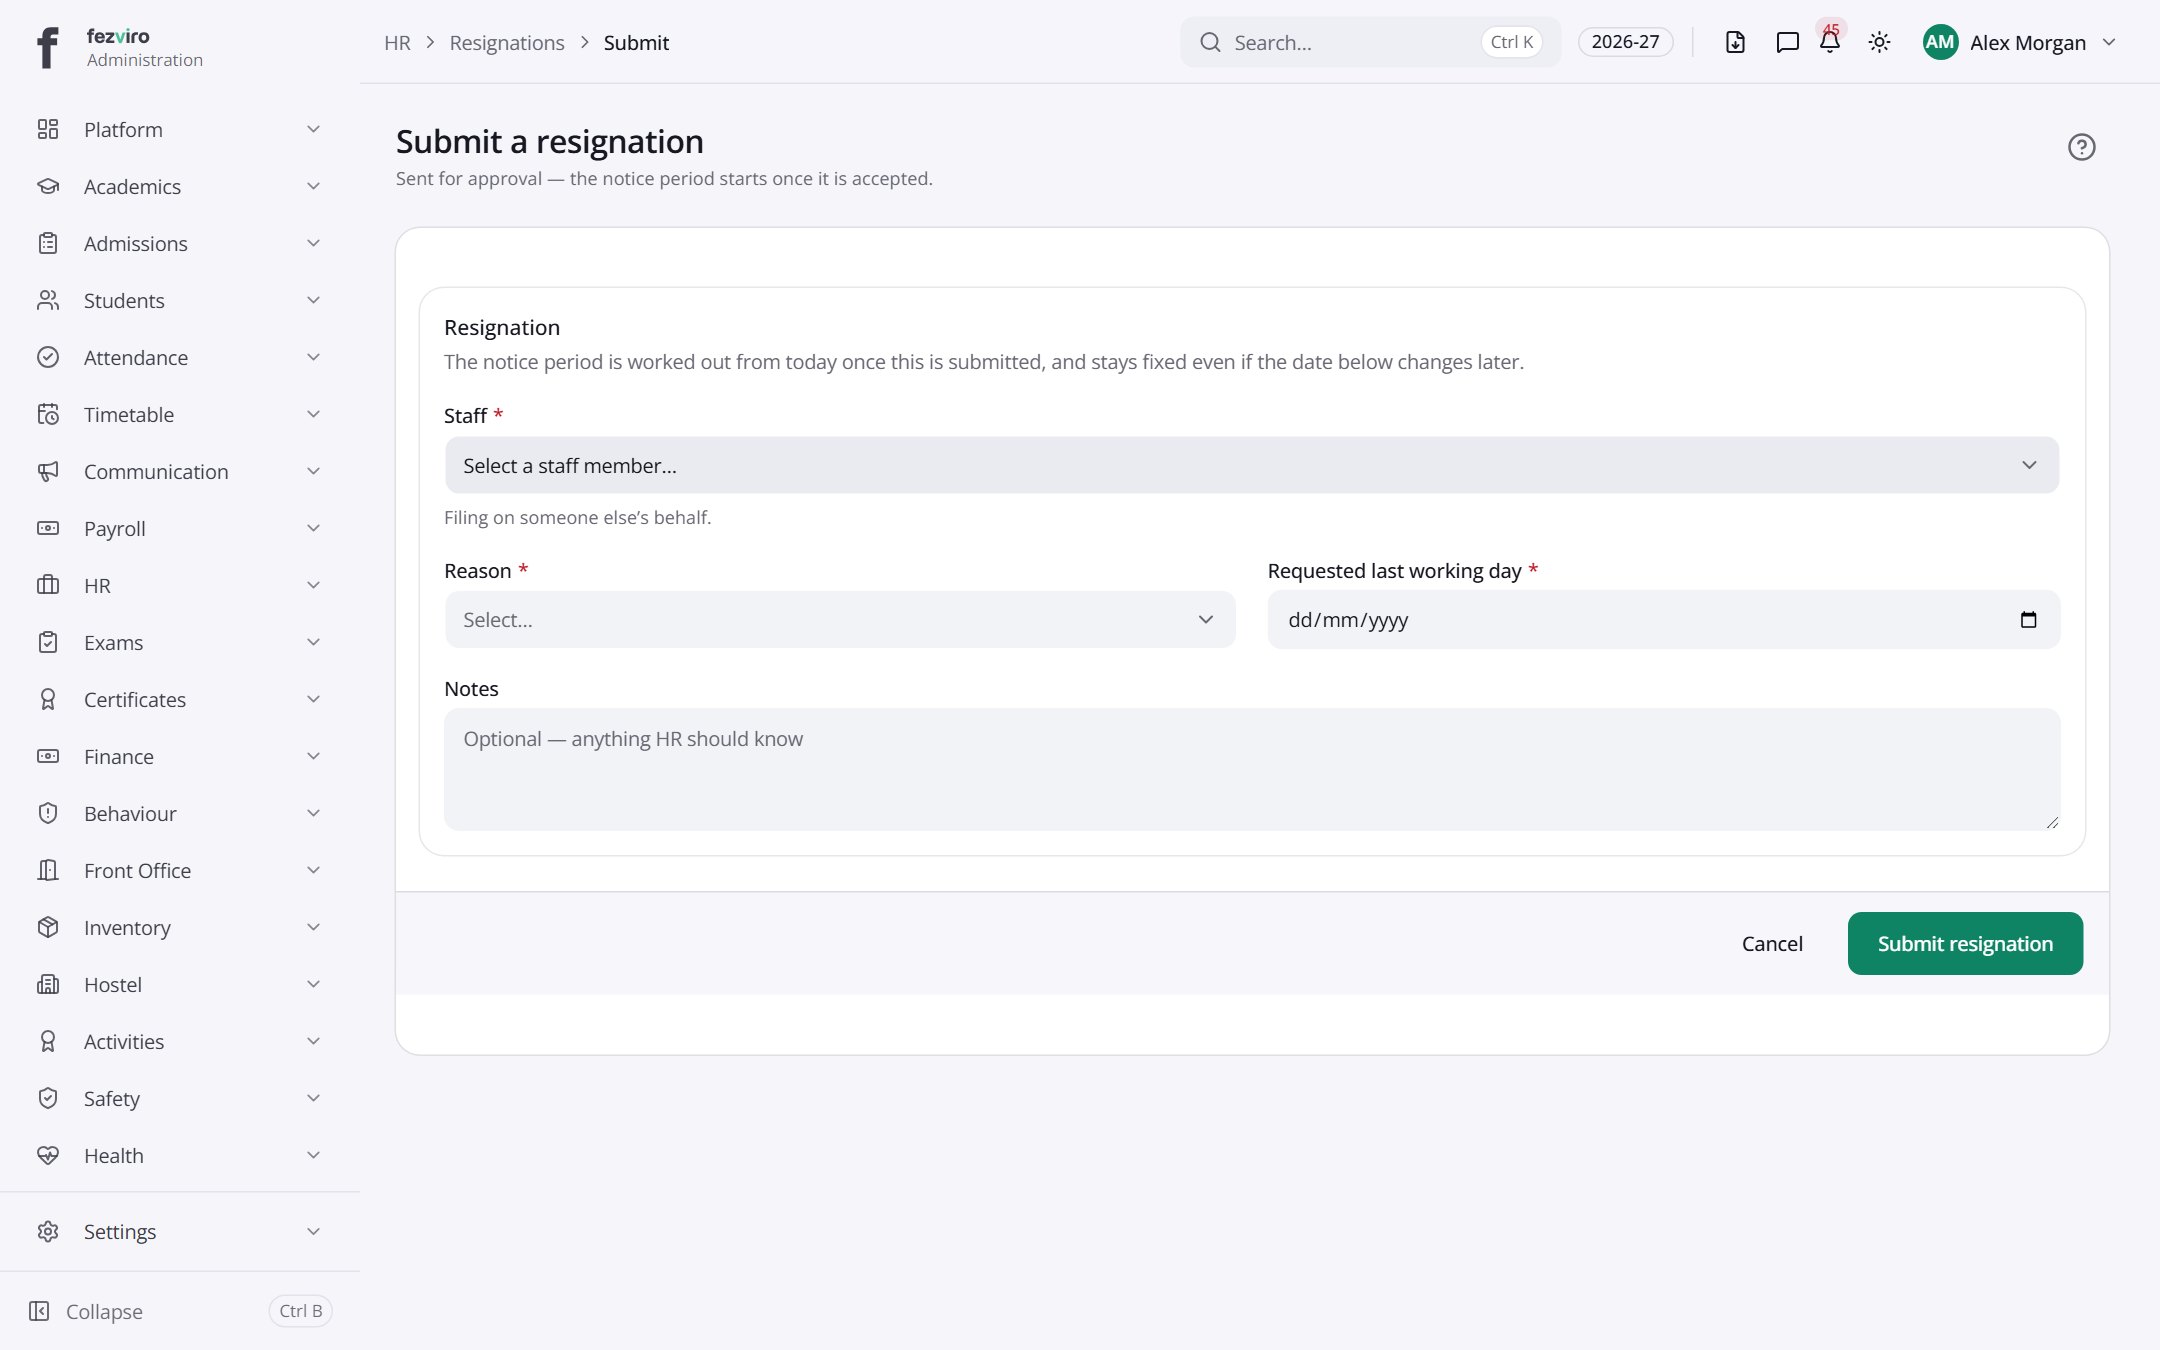Screen dimensions: 2160x1350
Task: Open Alex Morgan user menu
Action: click(x=2019, y=42)
